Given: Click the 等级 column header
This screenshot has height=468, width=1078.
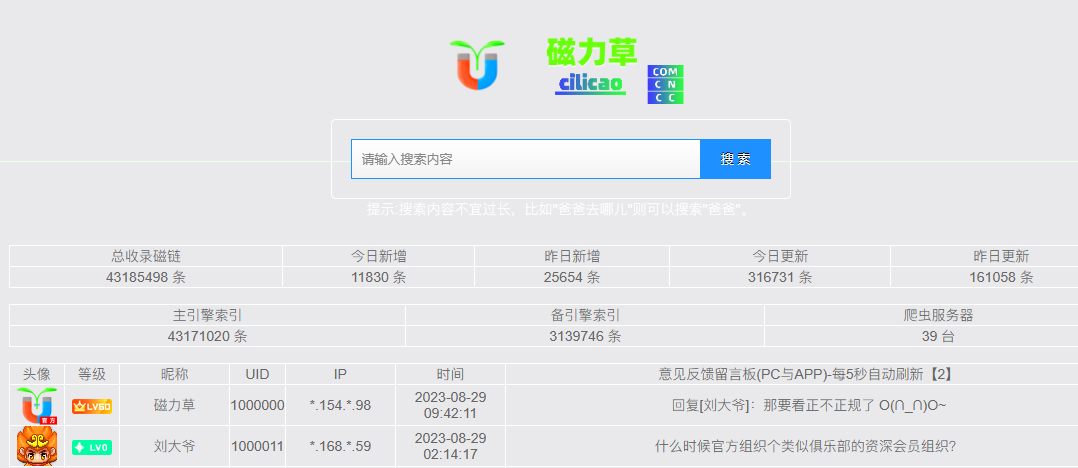Looking at the screenshot, I should (x=92, y=375).
